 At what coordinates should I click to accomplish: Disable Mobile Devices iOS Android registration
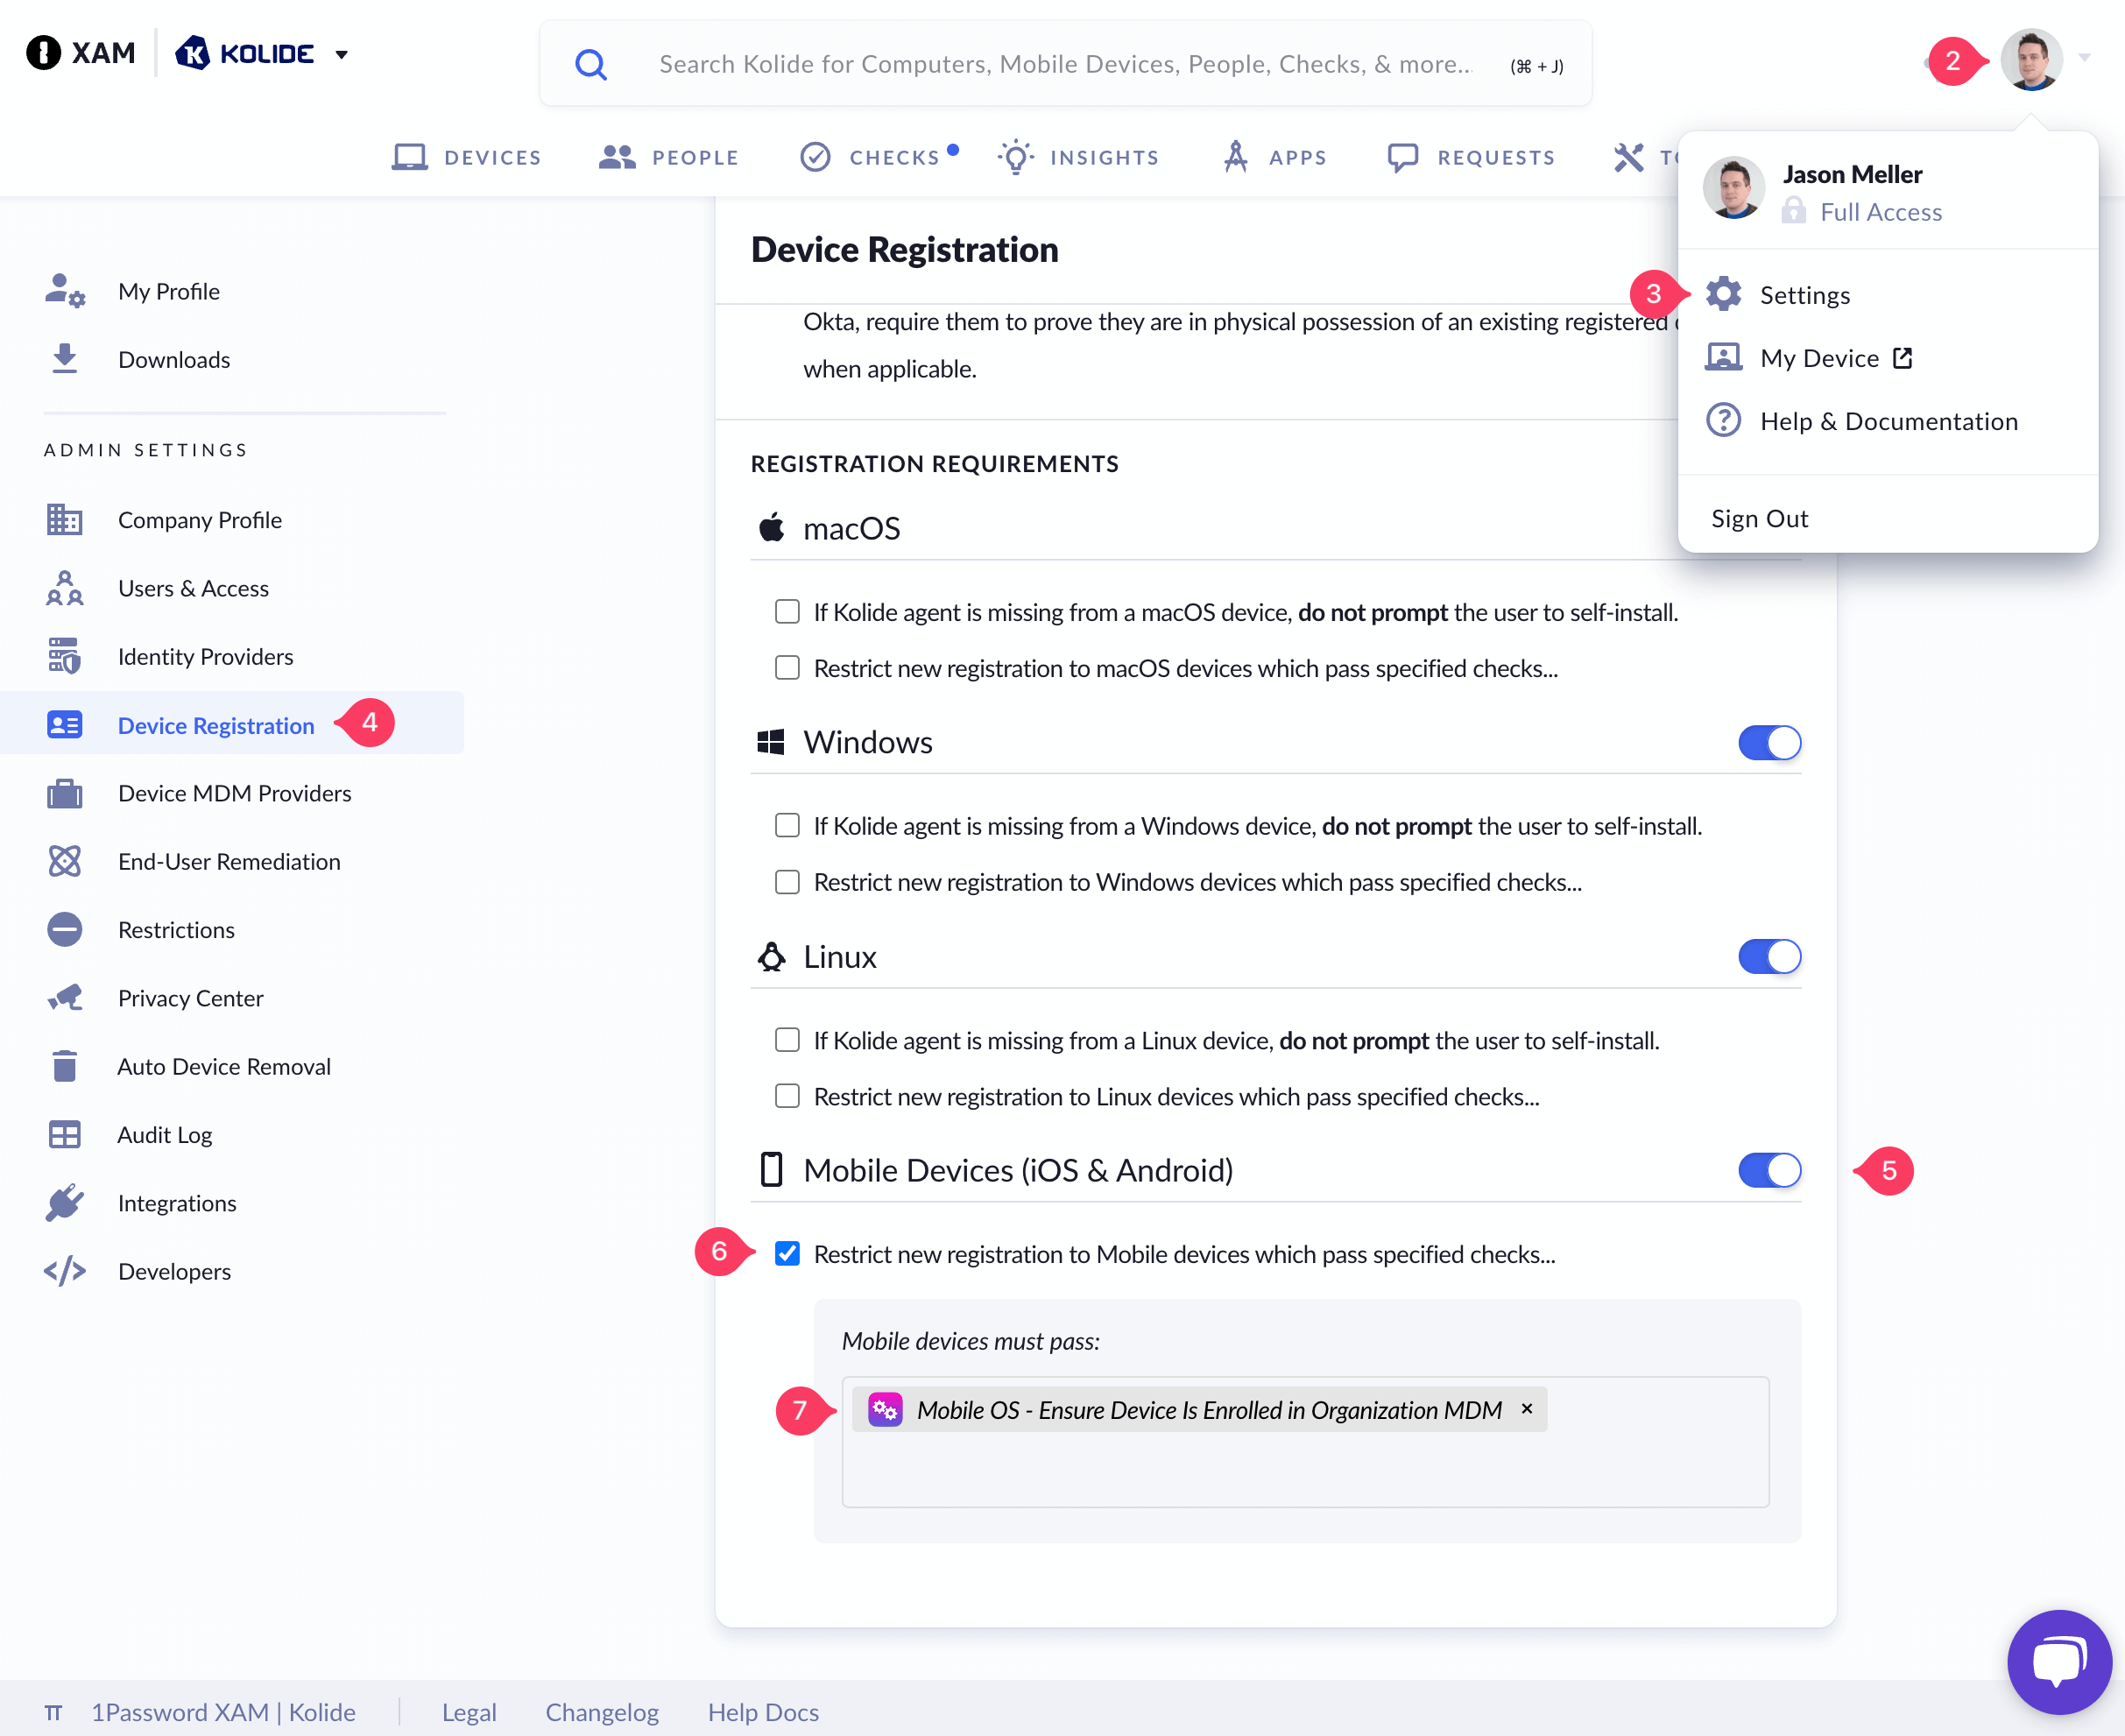[1768, 1168]
